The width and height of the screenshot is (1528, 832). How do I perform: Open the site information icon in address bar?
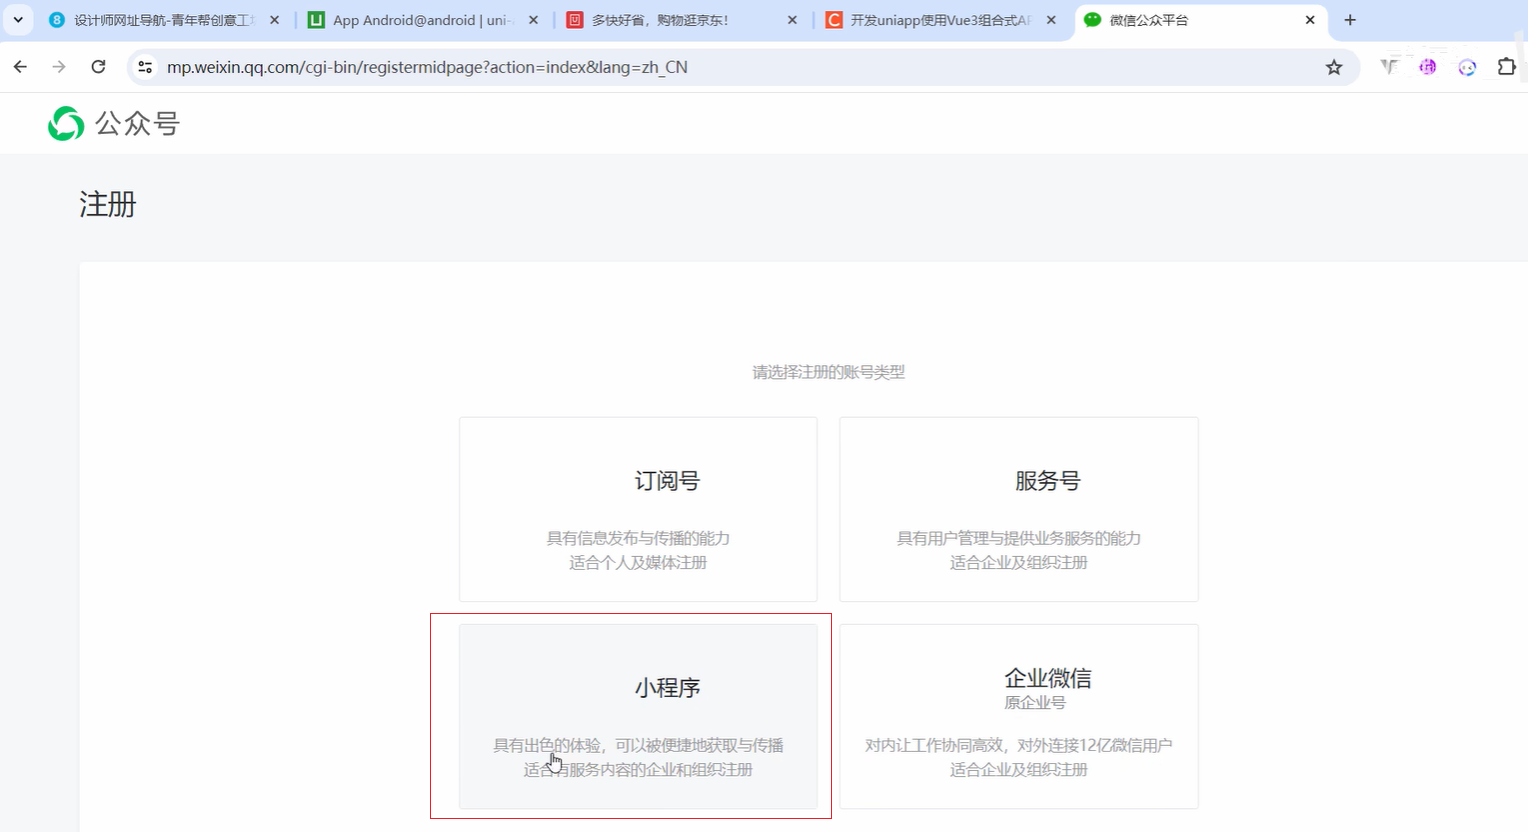tap(145, 67)
